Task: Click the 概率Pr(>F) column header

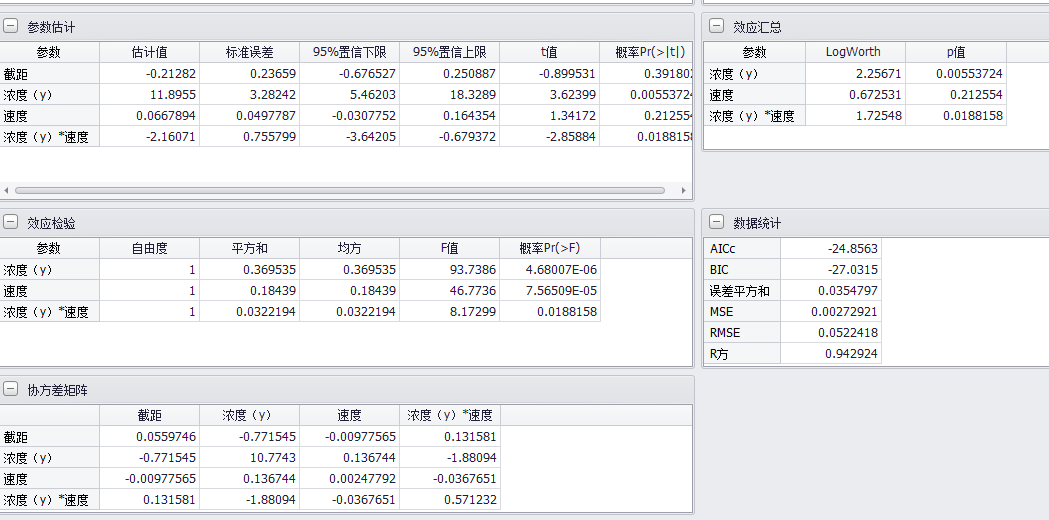Action: [x=549, y=248]
